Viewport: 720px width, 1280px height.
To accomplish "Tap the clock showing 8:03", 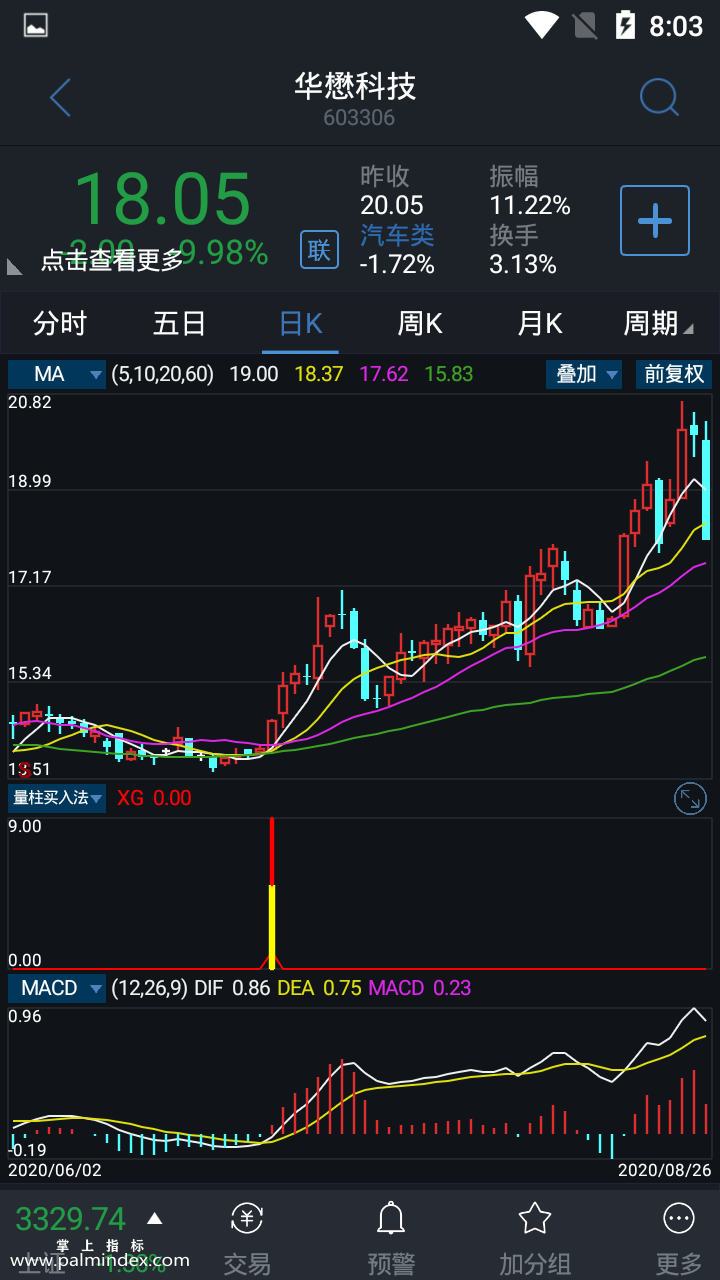I will 676,25.
